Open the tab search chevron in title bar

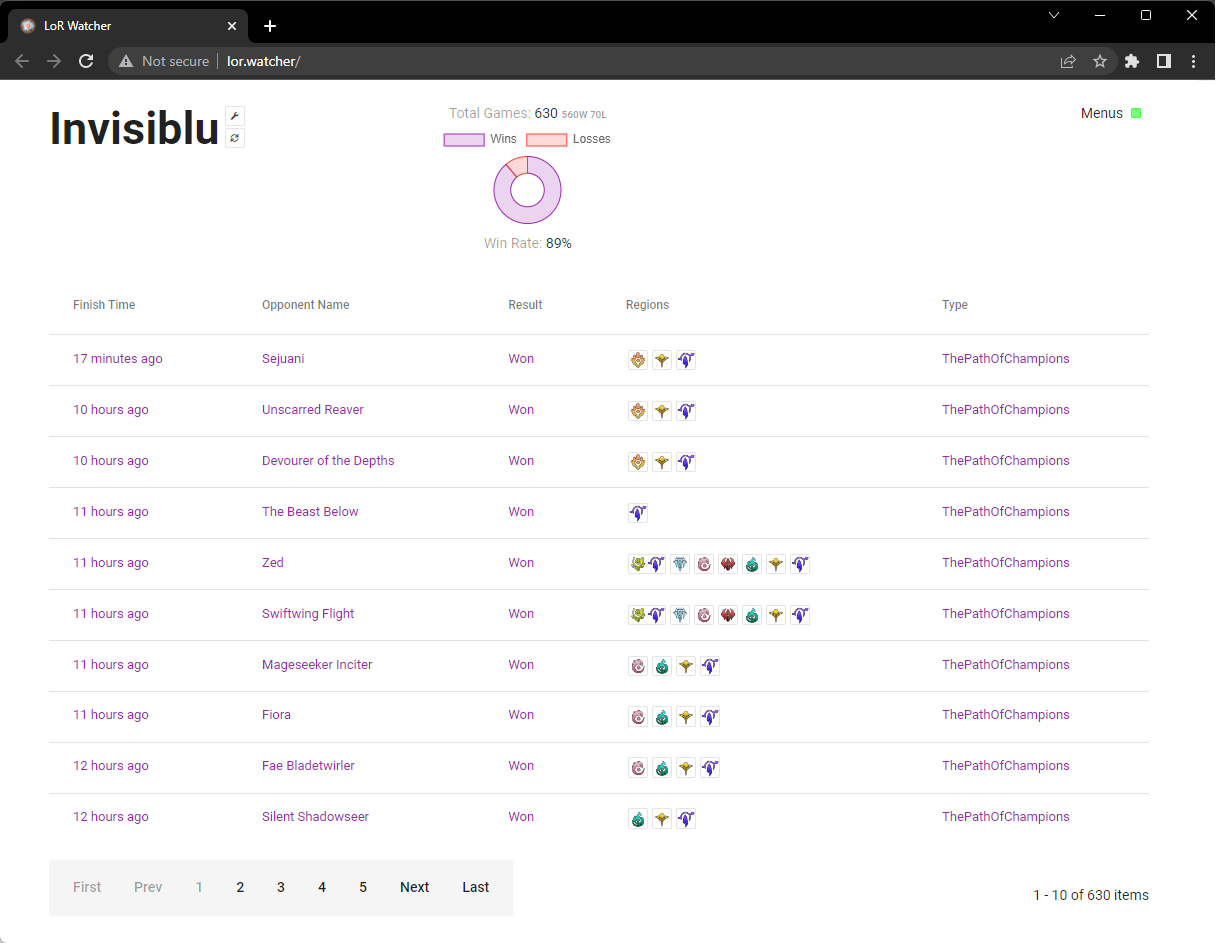click(1053, 15)
